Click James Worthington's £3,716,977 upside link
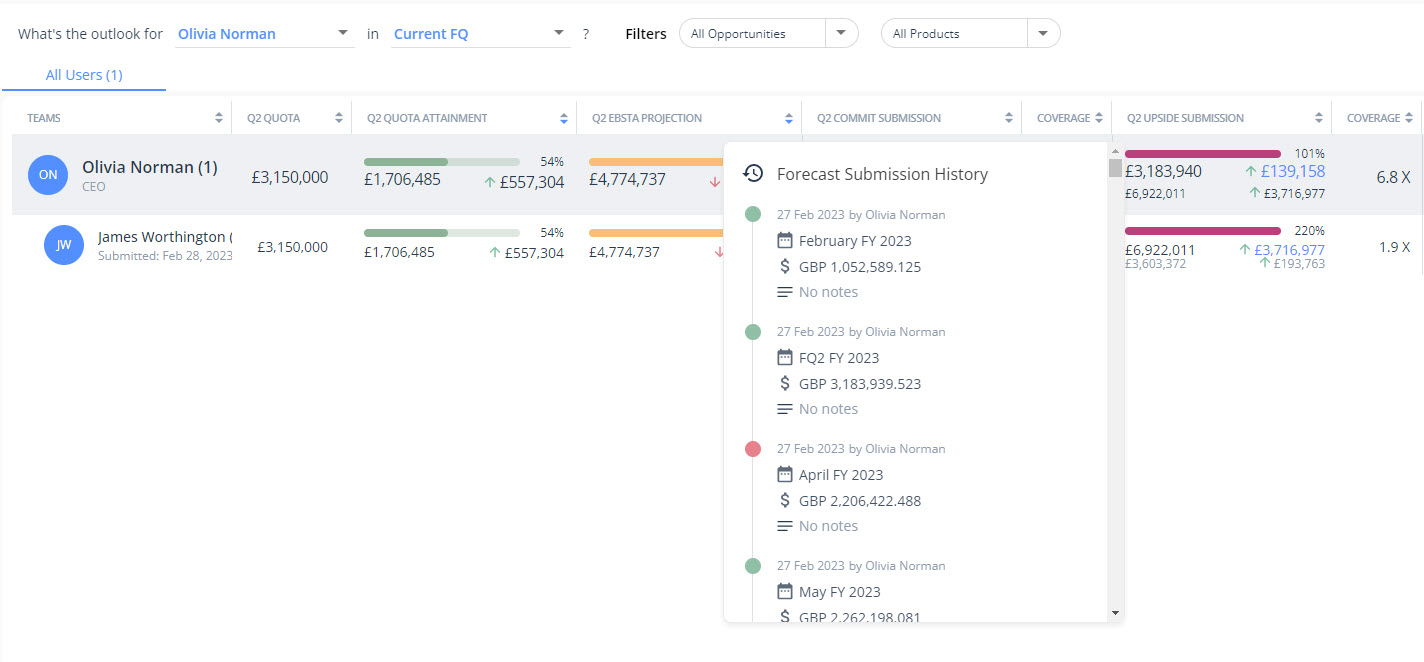This screenshot has height=662, width=1424. coord(1289,249)
